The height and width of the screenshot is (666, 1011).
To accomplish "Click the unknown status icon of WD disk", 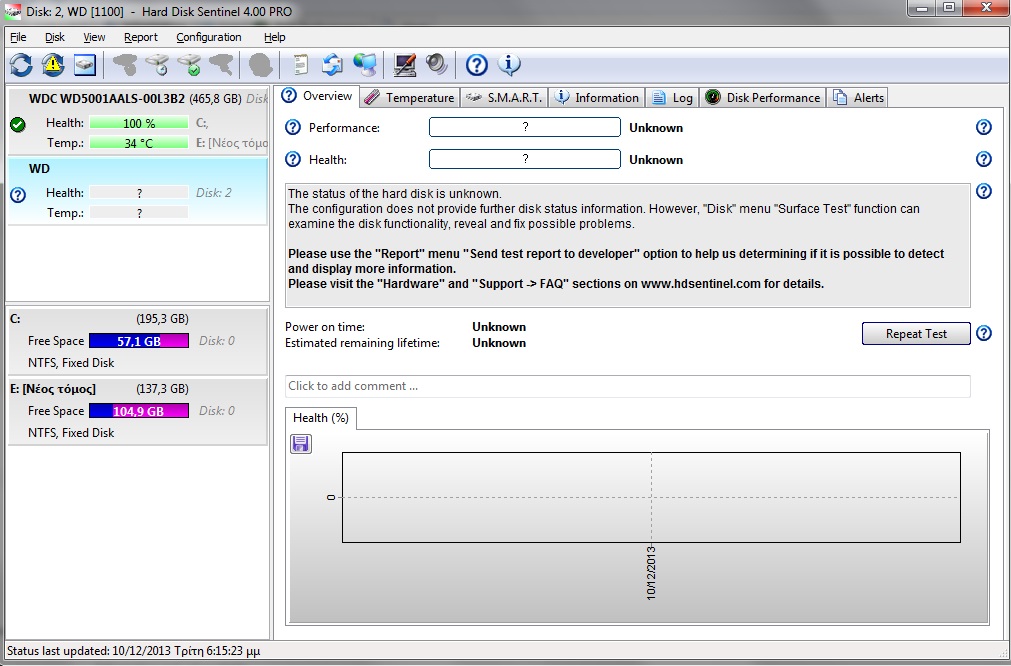I will click(18, 195).
